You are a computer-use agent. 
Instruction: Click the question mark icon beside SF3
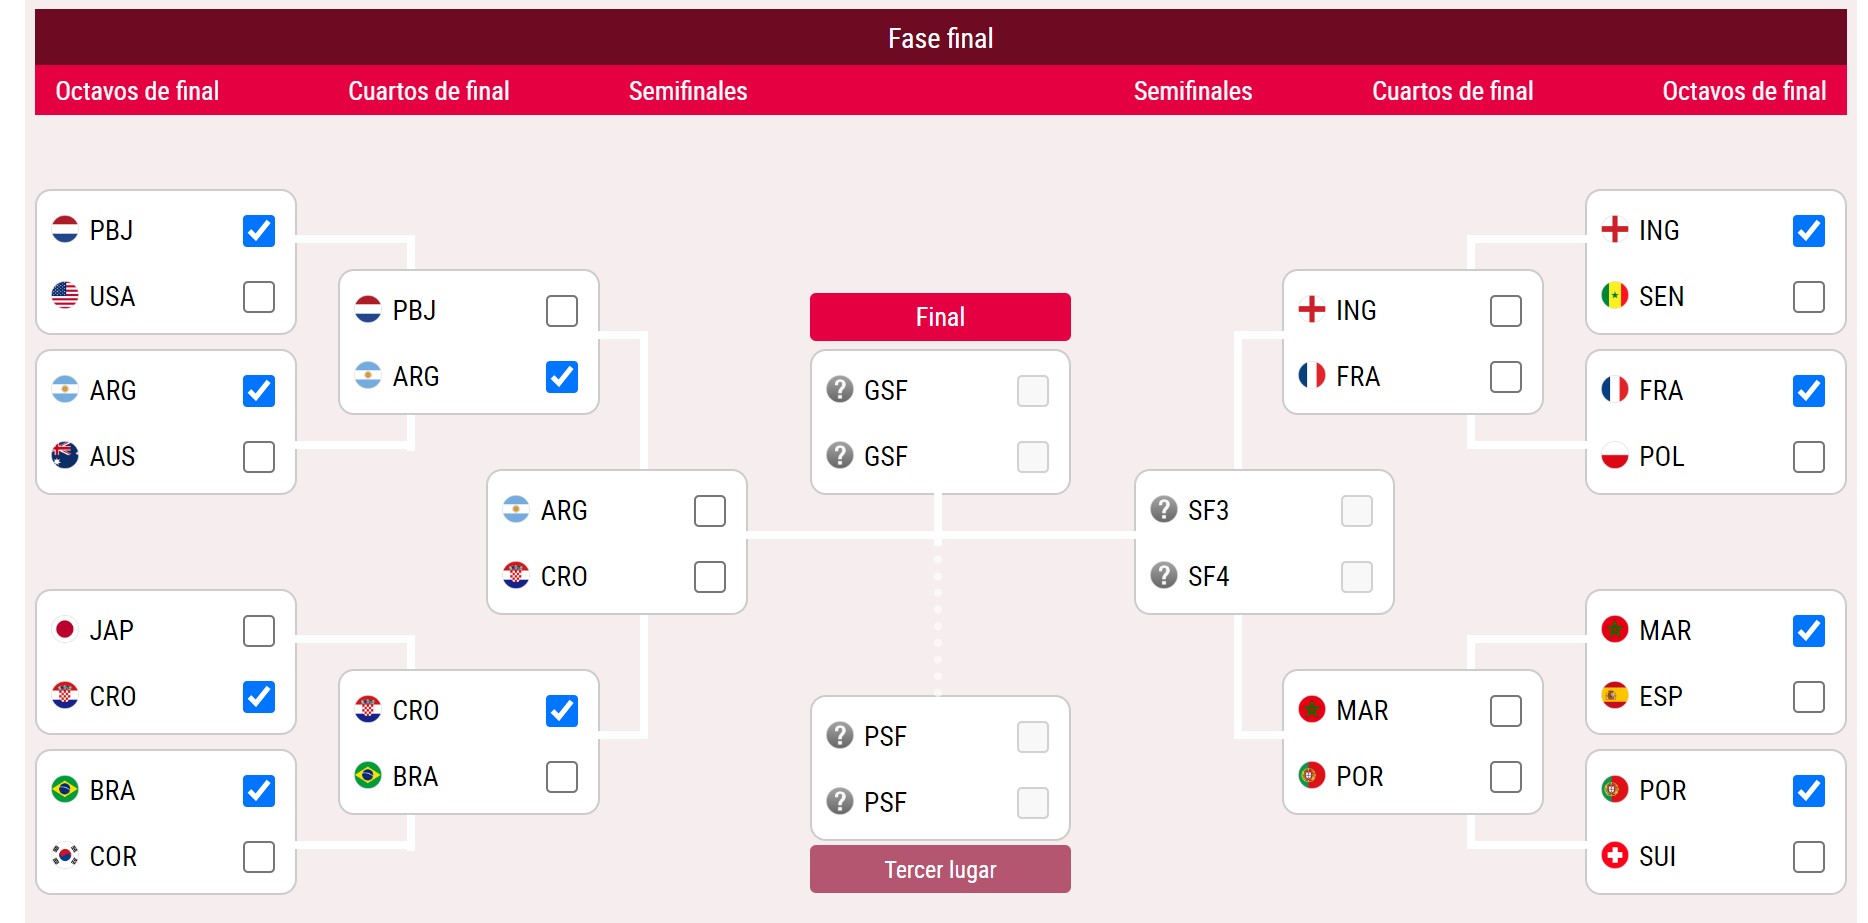click(x=1164, y=509)
